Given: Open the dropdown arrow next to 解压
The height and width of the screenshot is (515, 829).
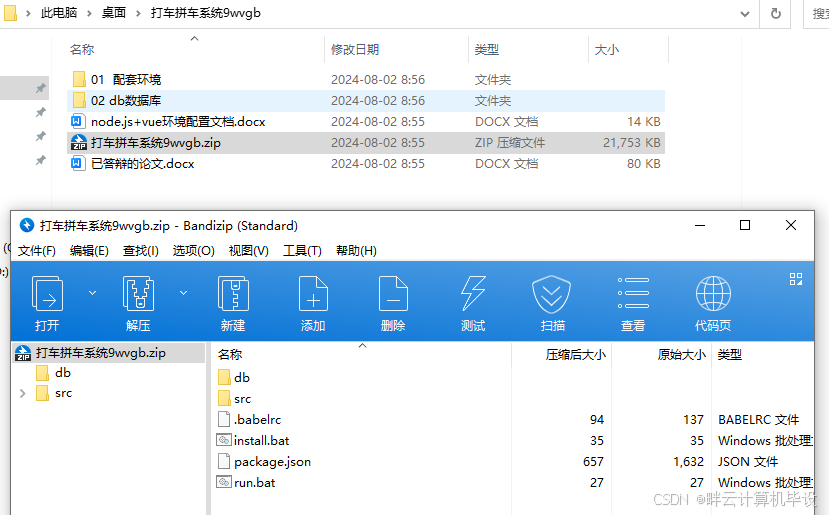Looking at the screenshot, I should coord(183,292).
